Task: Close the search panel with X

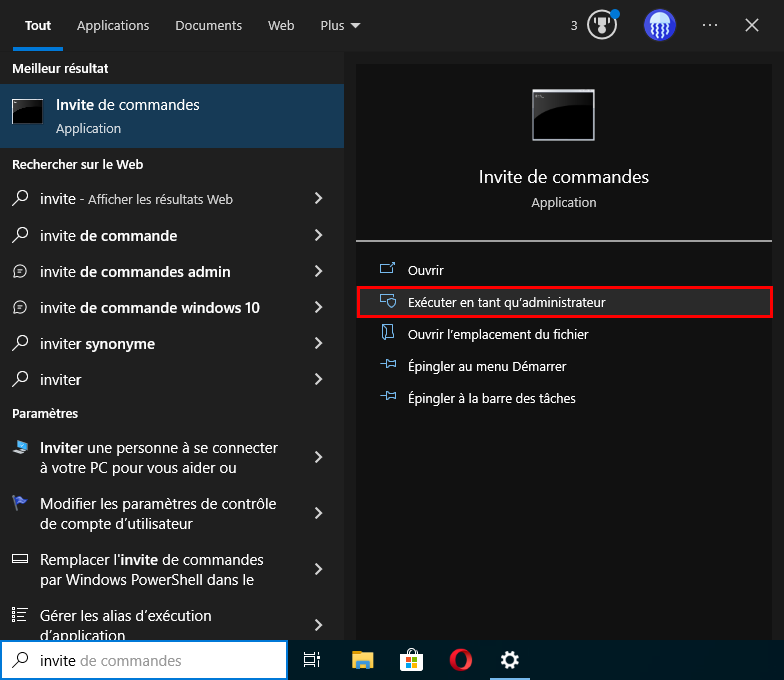Action: 752,25
